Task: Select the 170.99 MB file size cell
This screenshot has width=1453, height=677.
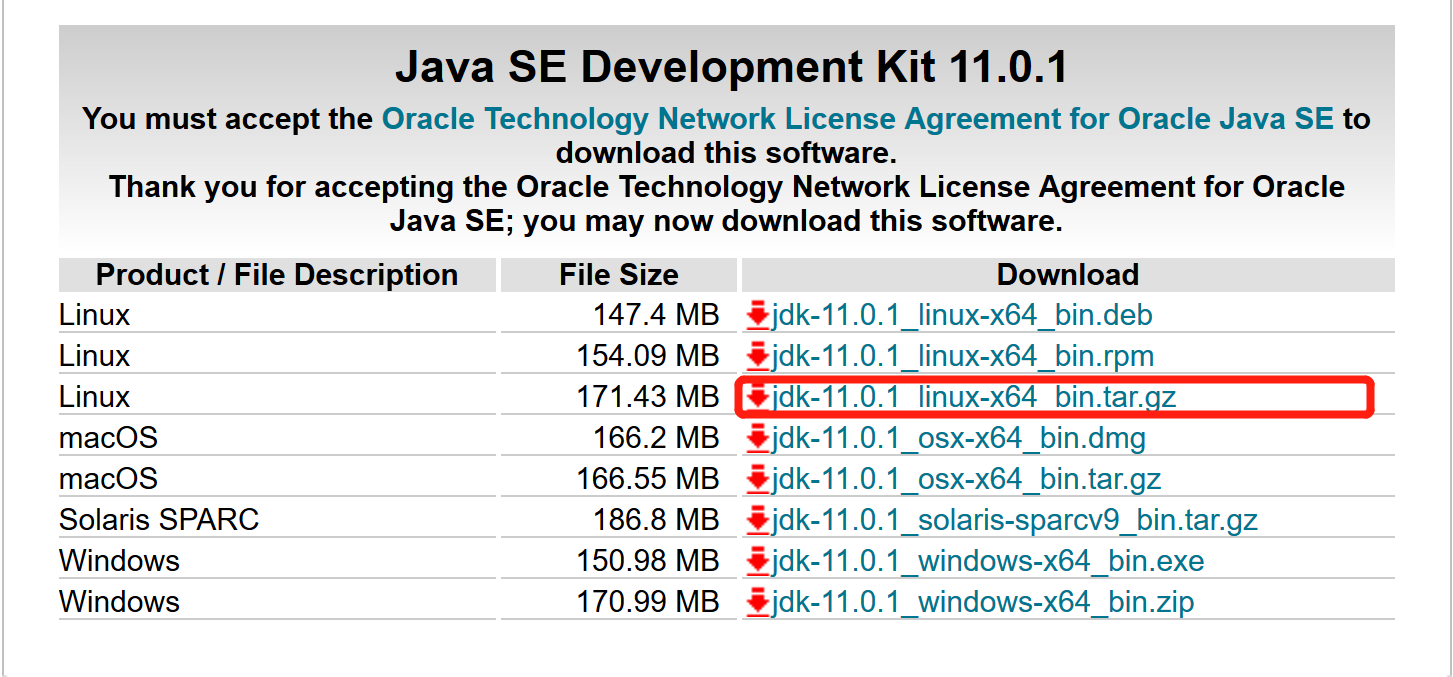Action: click(619, 603)
